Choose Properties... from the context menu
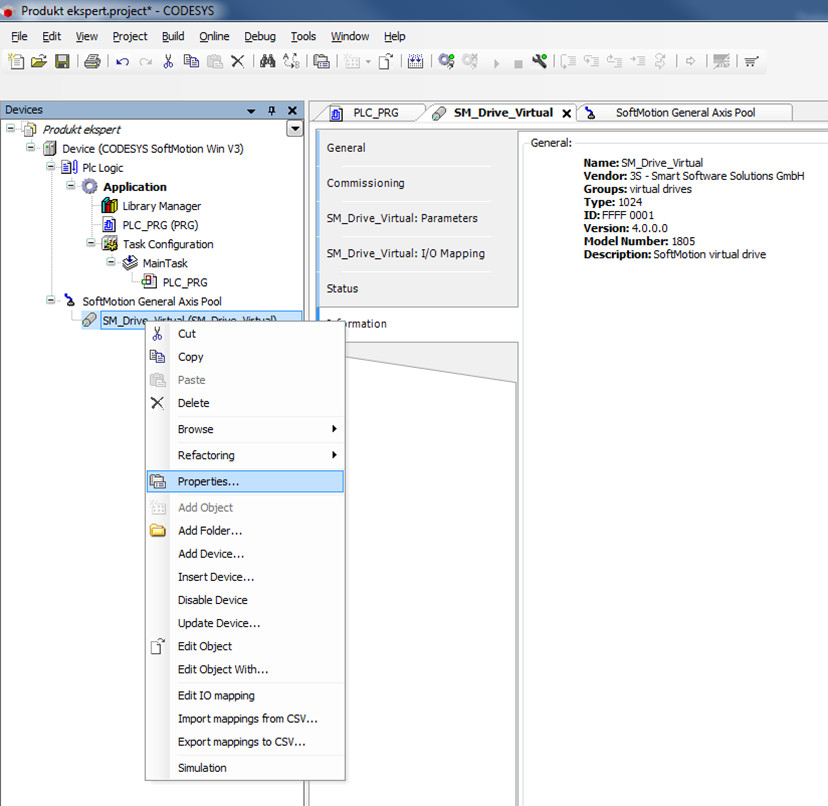828x806 pixels. click(x=246, y=481)
